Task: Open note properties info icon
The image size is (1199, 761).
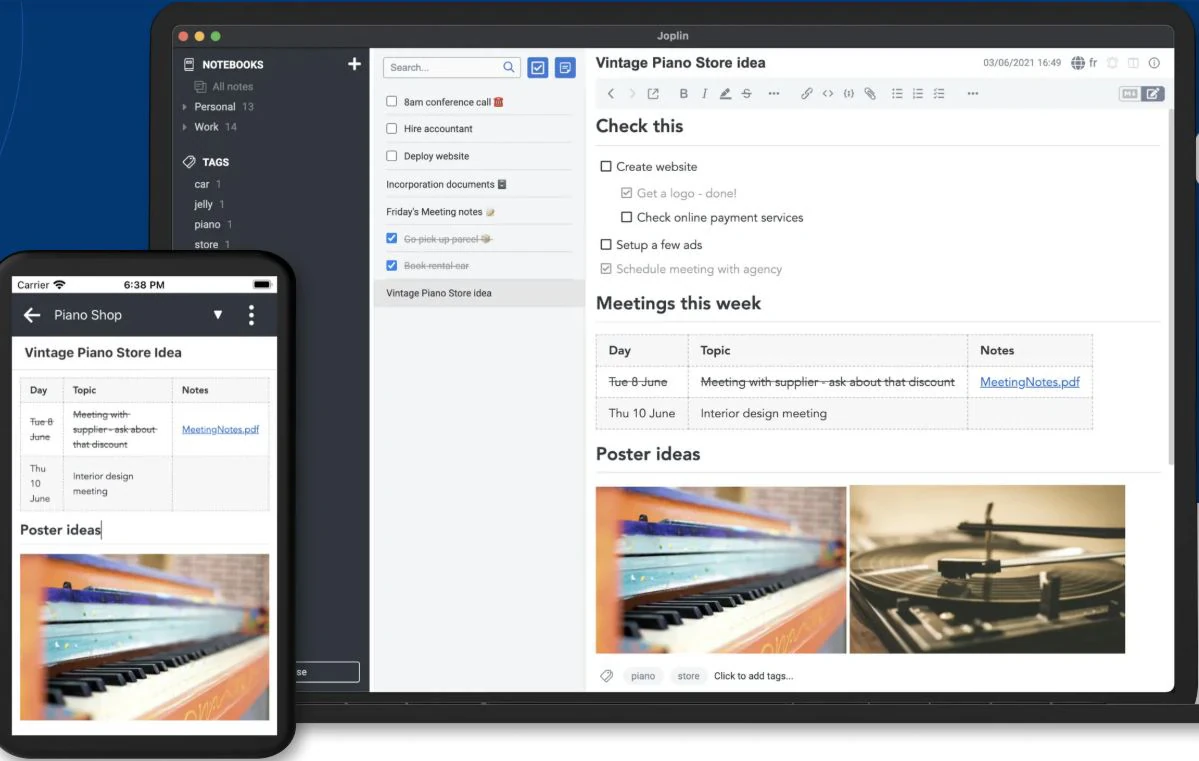Action: tap(1154, 63)
